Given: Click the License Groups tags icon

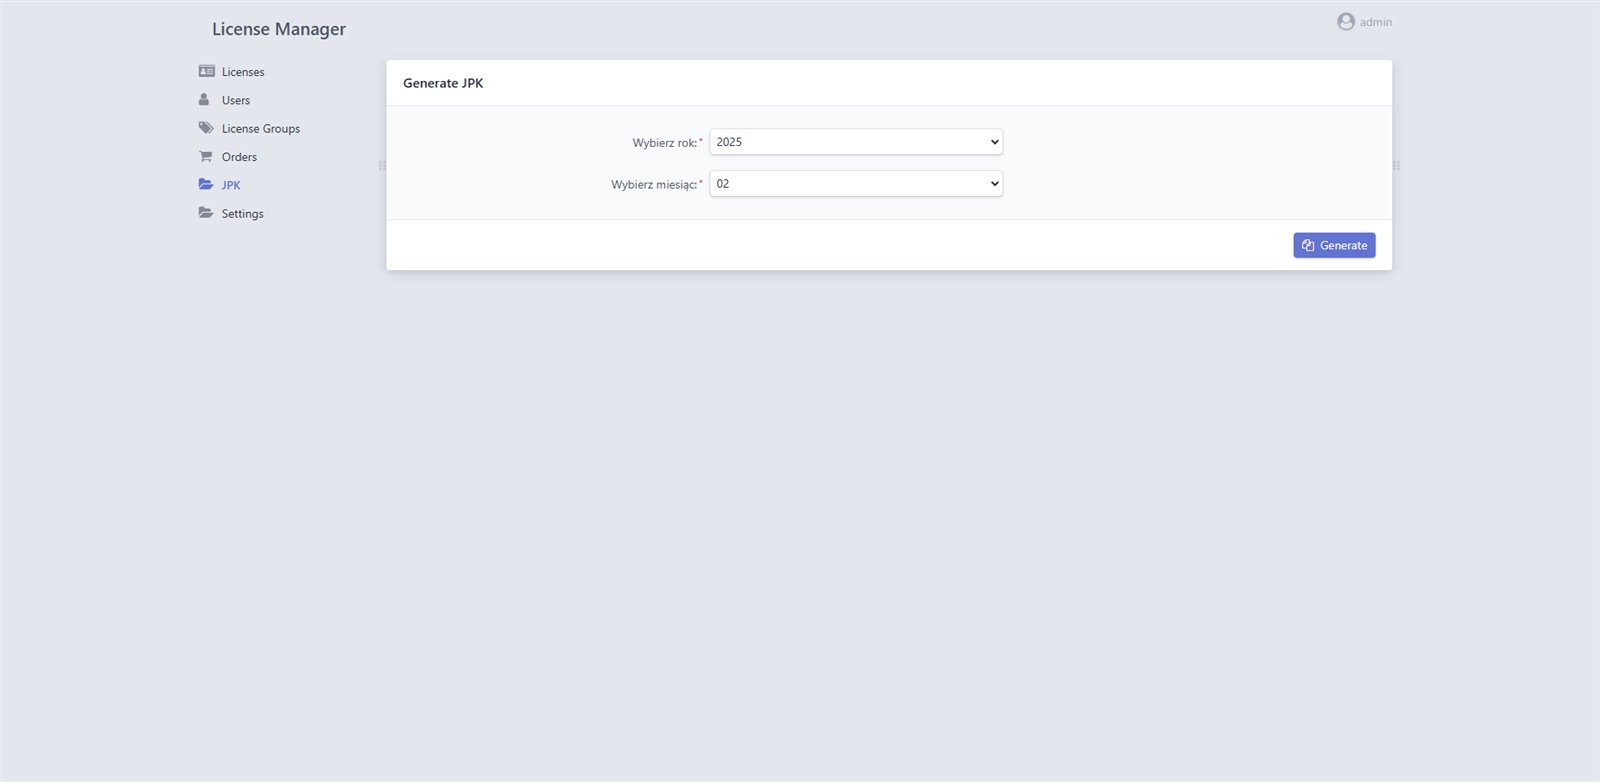Looking at the screenshot, I should tap(206, 128).
